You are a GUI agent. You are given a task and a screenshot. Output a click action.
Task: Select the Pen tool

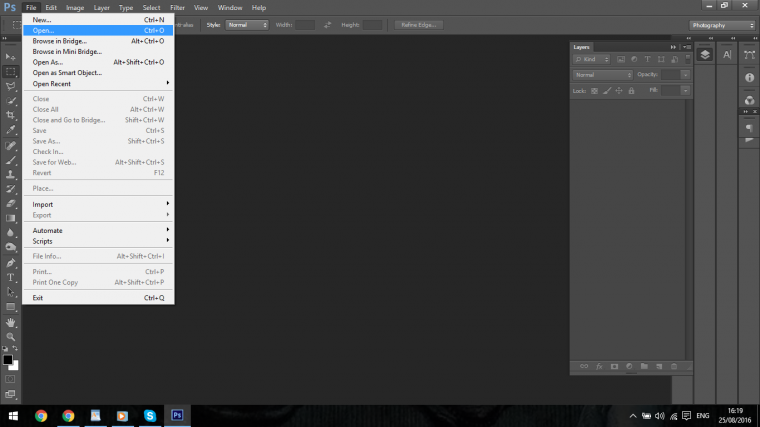pyautogui.click(x=10, y=263)
